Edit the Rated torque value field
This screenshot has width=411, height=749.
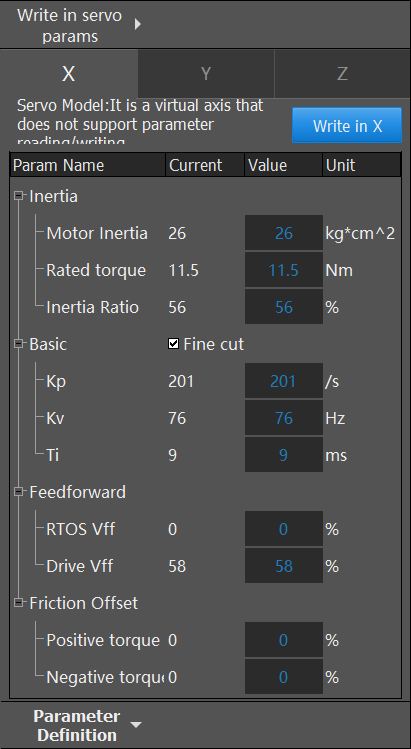click(284, 270)
